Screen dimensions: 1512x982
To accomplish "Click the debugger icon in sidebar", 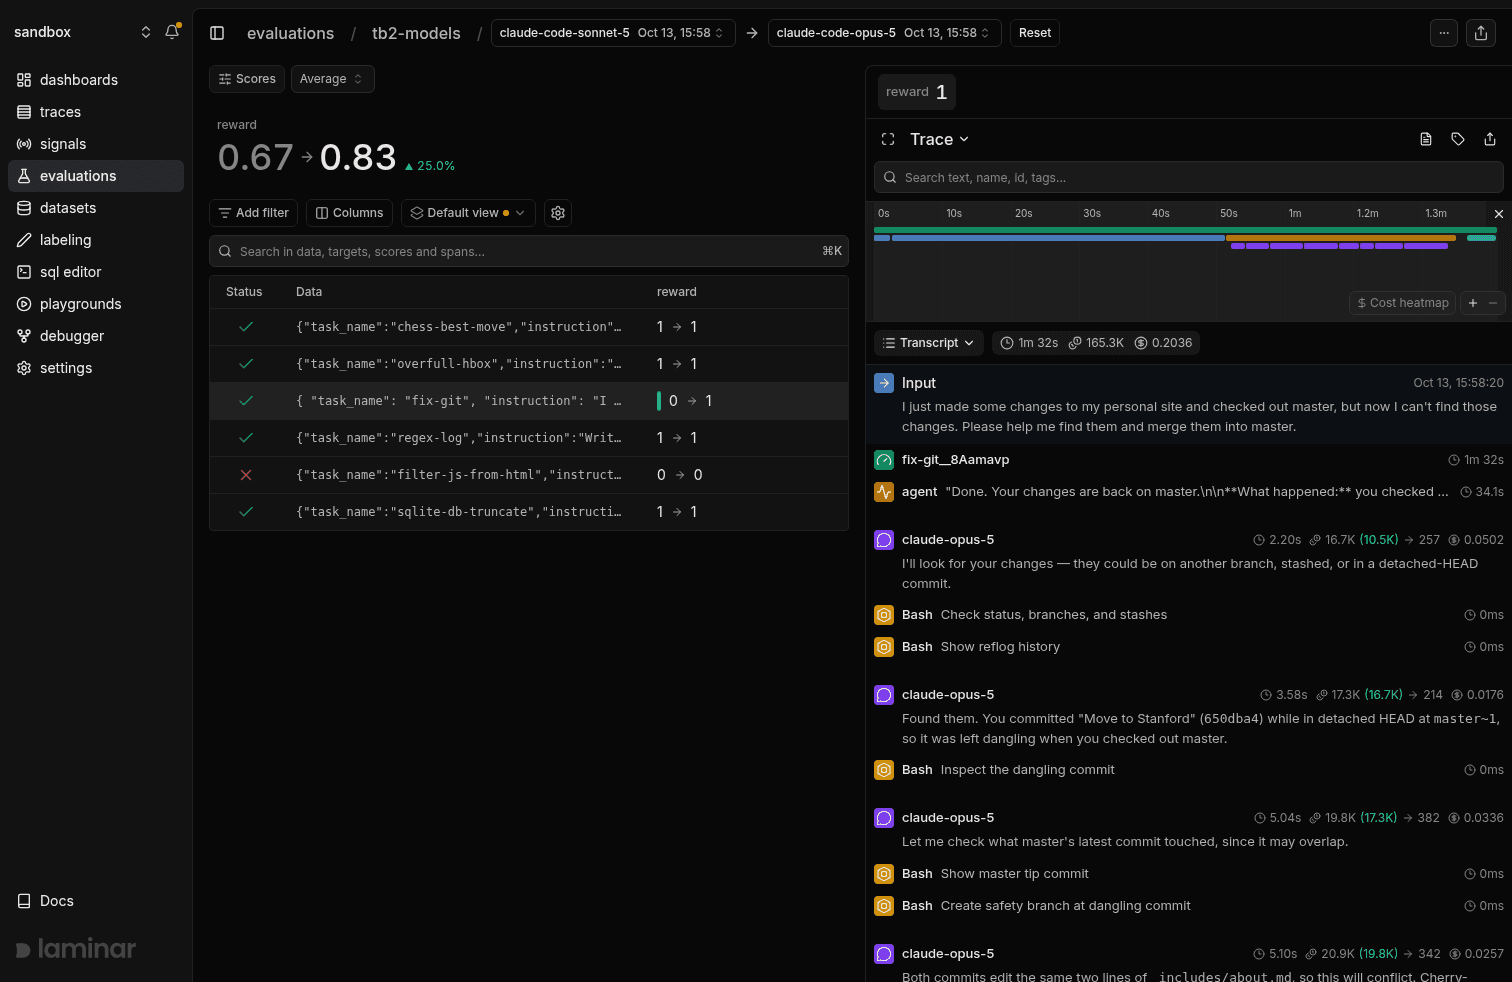I will click(x=24, y=336).
